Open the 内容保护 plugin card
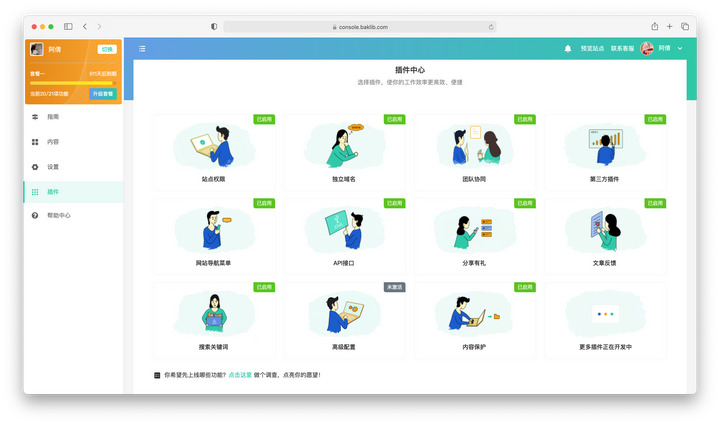 [x=475, y=320]
